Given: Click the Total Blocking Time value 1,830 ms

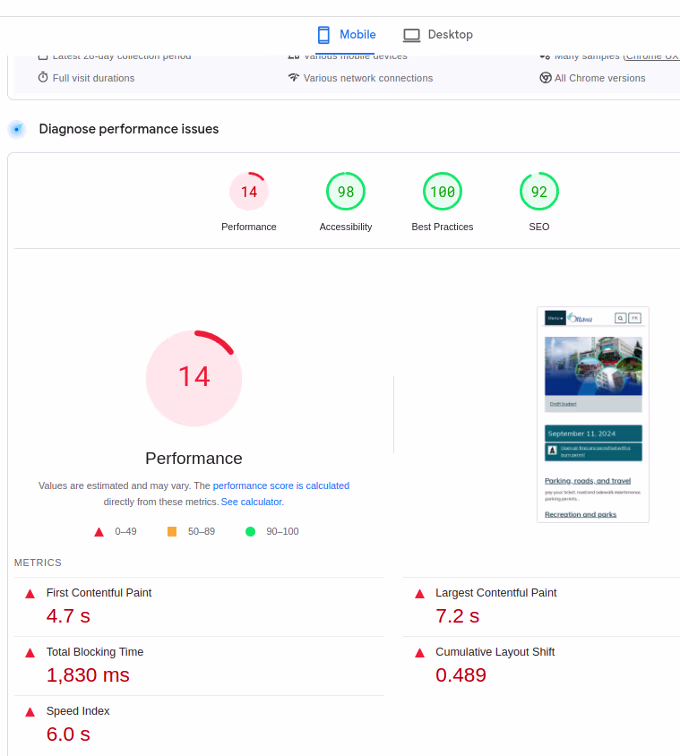Looking at the screenshot, I should click(88, 675).
